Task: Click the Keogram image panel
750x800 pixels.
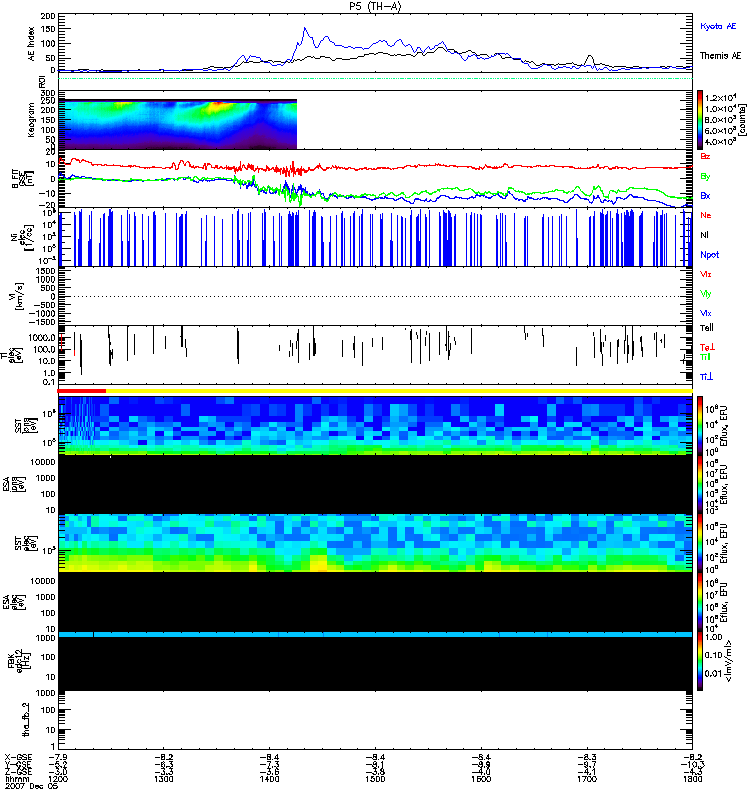Action: pos(178,124)
